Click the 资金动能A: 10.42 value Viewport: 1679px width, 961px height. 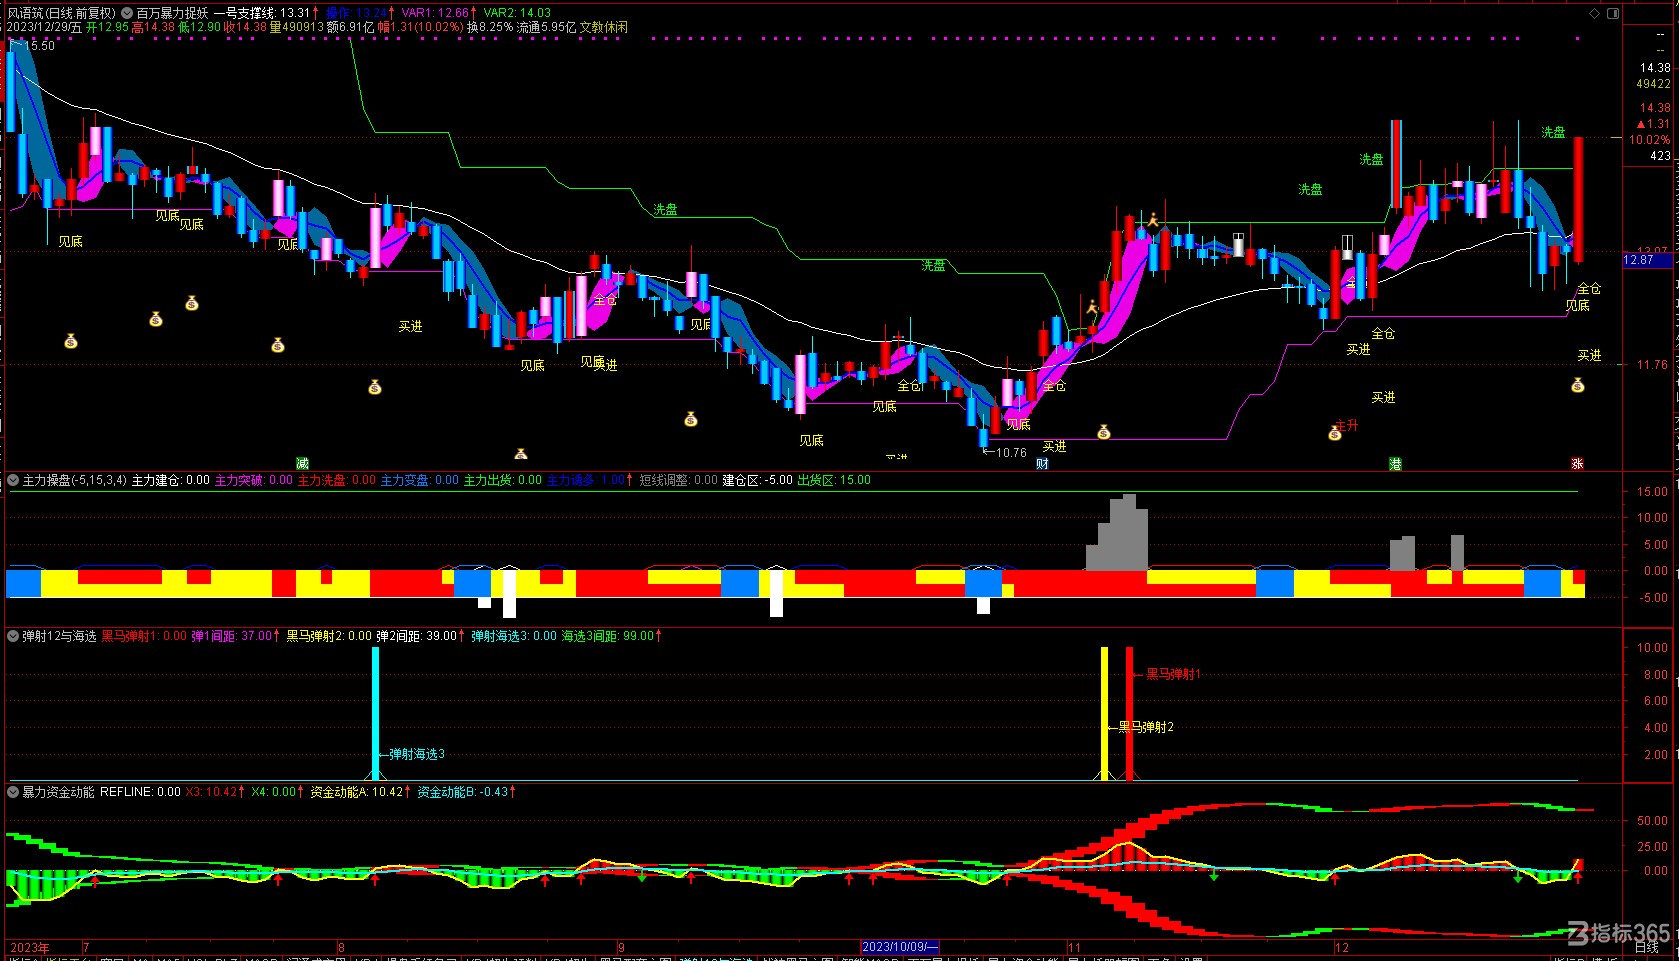pos(357,792)
